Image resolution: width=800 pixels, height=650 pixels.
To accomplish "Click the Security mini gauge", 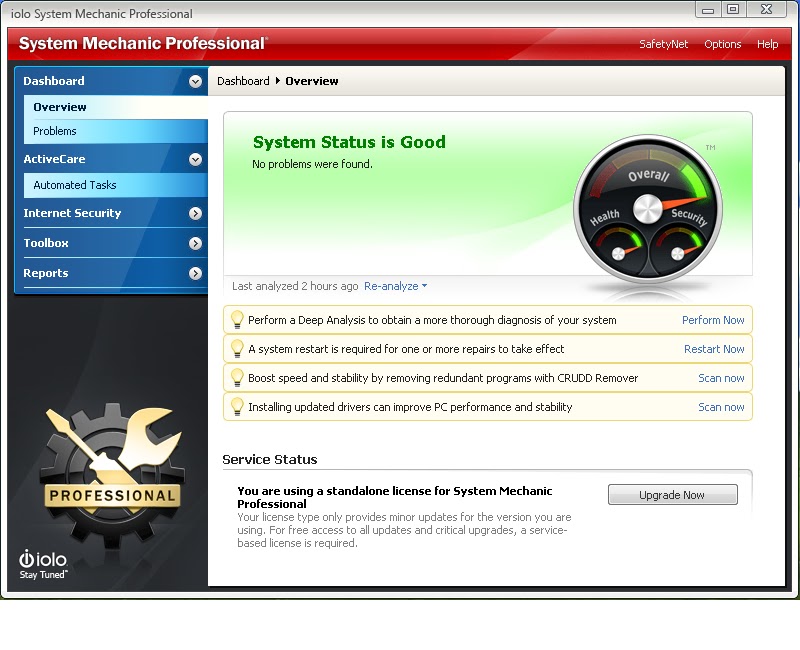I will [678, 249].
